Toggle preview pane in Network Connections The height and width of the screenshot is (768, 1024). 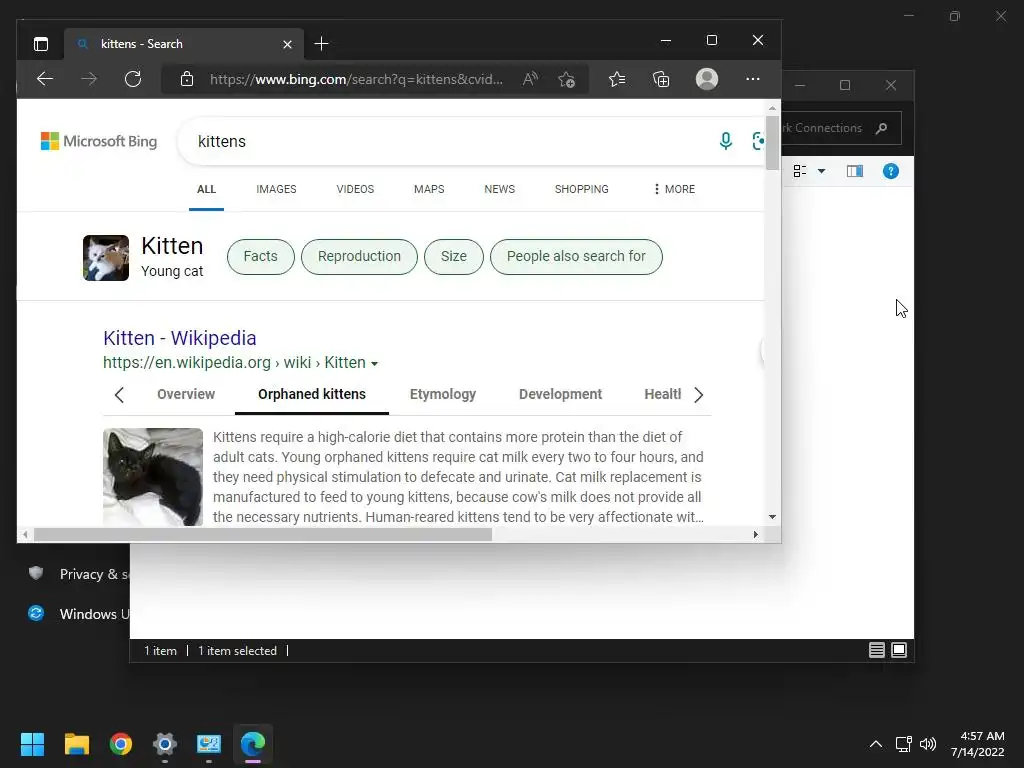coord(855,171)
